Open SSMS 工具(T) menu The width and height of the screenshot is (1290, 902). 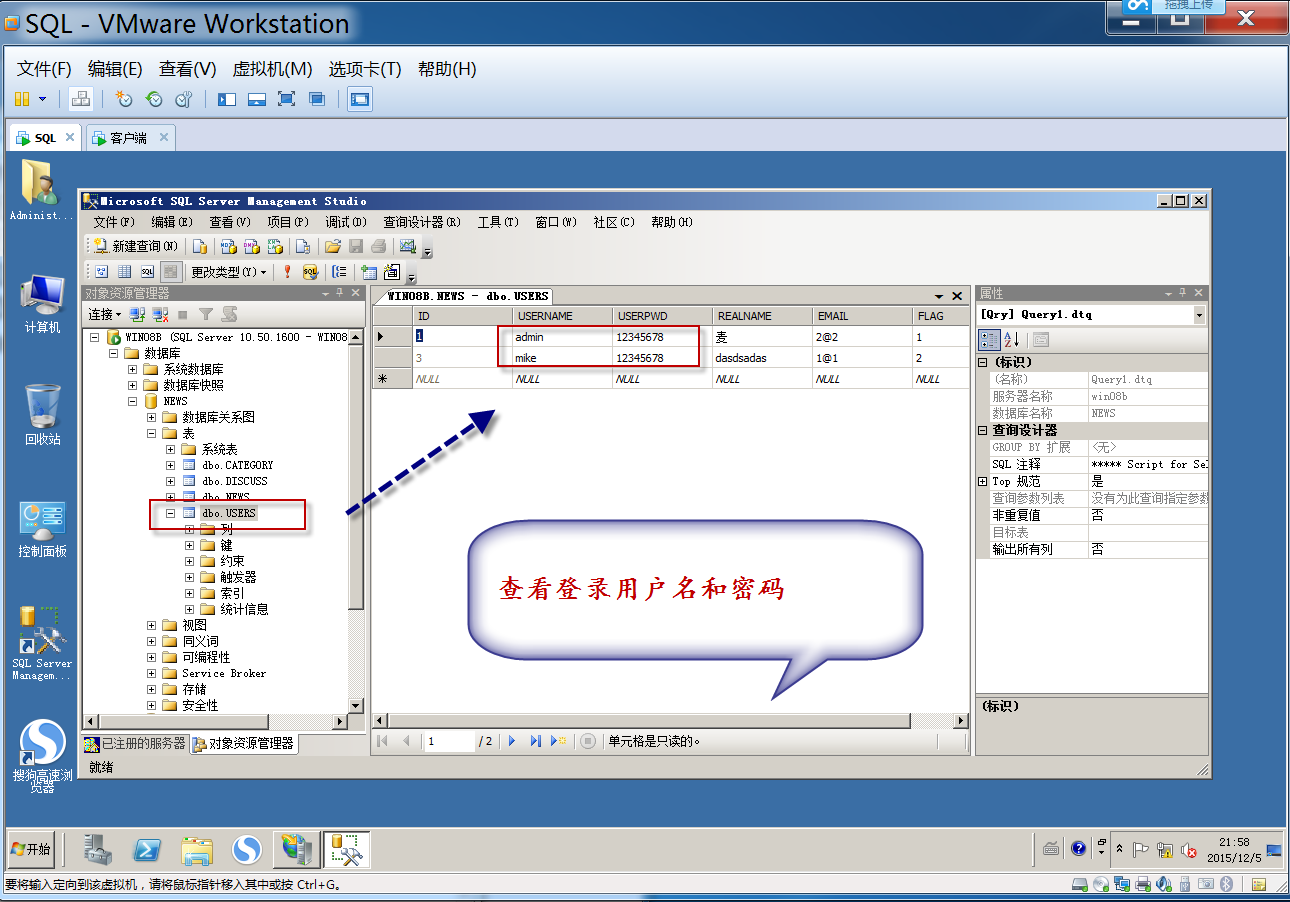click(x=498, y=222)
